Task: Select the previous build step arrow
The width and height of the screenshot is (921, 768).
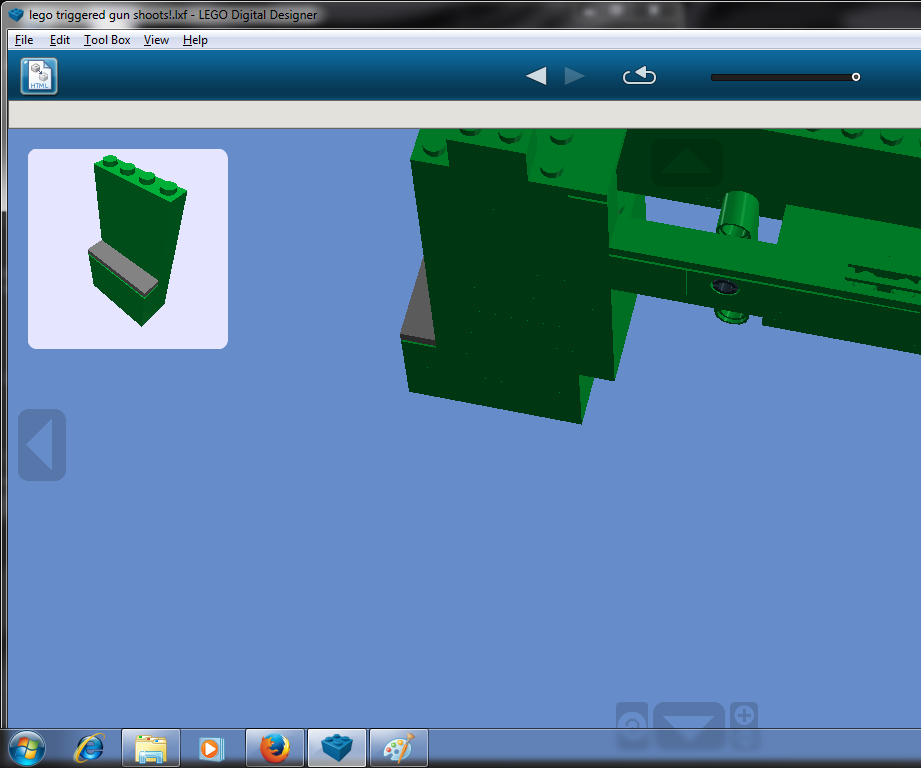Action: tap(536, 75)
